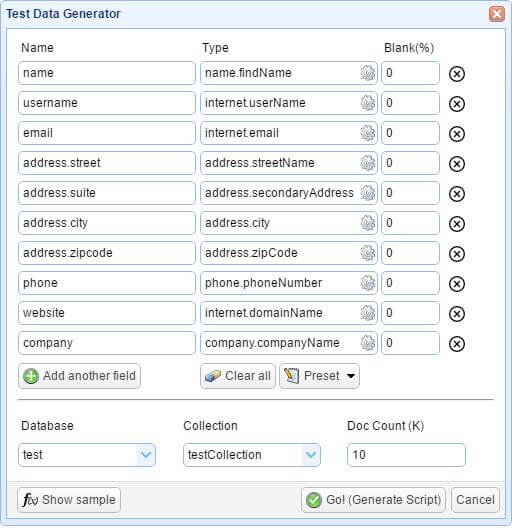
Task: Click the phone Name input box
Action: pyautogui.click(x=107, y=283)
